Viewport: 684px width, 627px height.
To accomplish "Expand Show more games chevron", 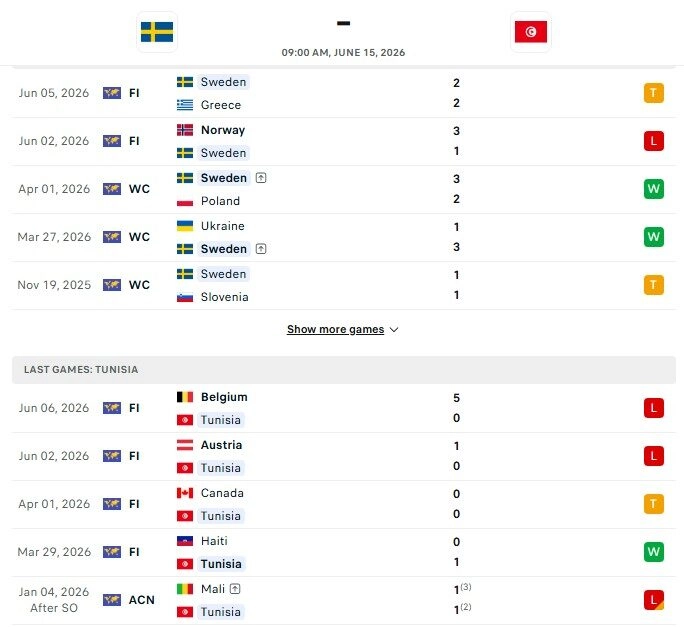I will coord(394,330).
